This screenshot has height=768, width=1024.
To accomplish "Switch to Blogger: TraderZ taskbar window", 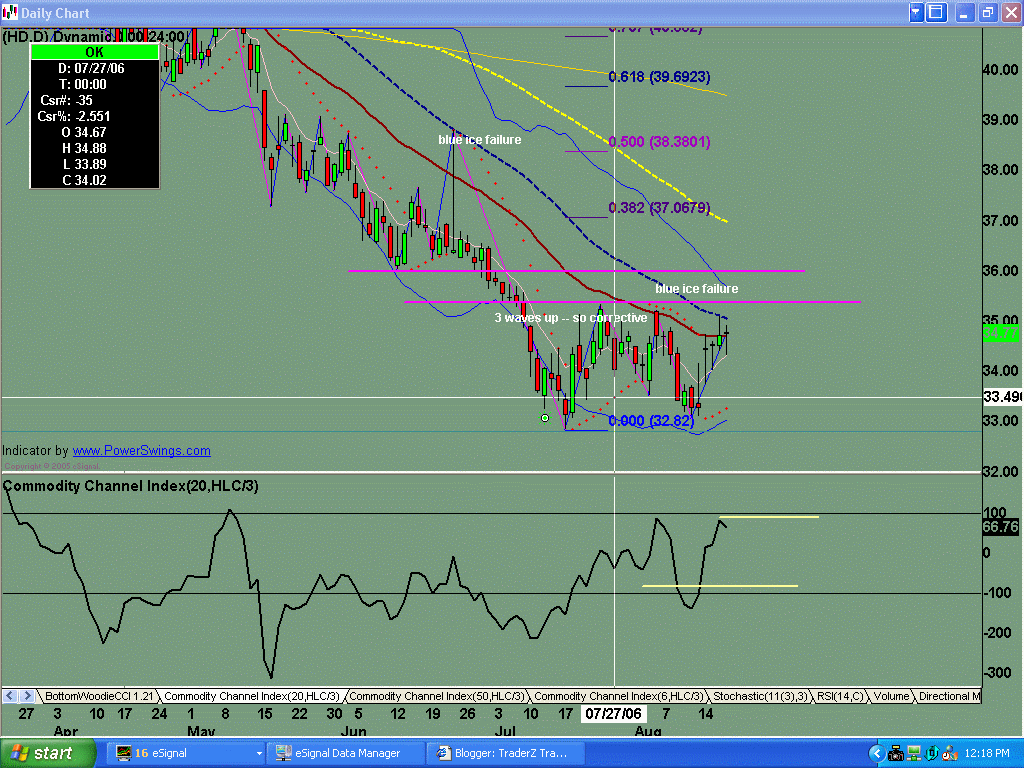I will 505,753.
